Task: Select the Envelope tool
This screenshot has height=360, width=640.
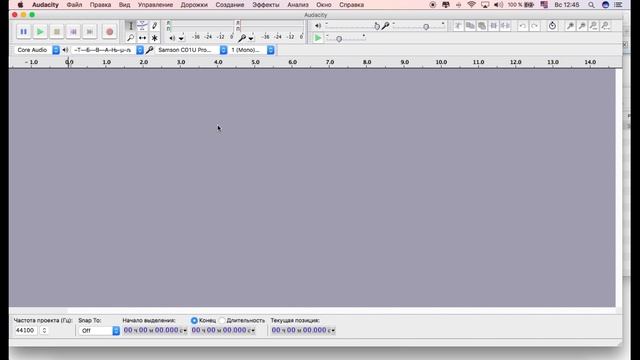Action: click(x=142, y=26)
